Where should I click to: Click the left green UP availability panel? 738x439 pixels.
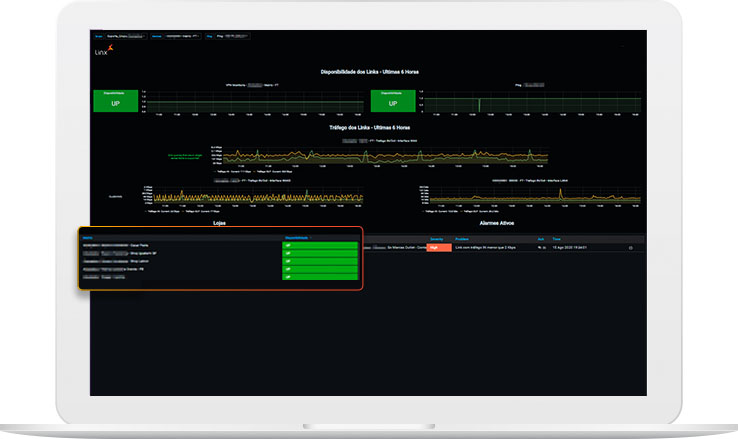115,101
